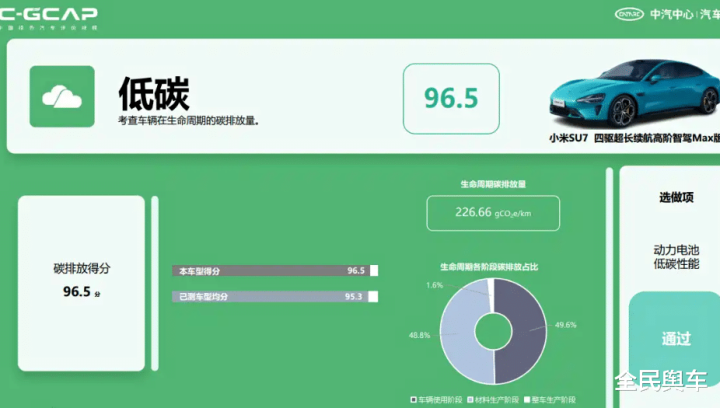
Task: Click the 通过 pass badge
Action: pyautogui.click(x=676, y=339)
